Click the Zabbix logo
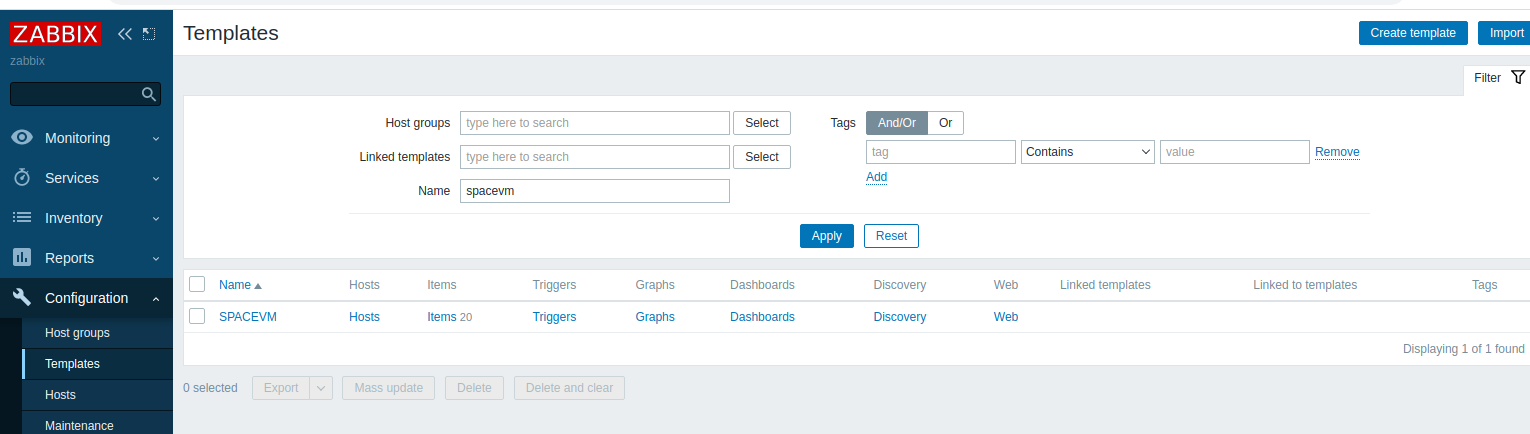This screenshot has height=434, width=1530. pos(56,34)
